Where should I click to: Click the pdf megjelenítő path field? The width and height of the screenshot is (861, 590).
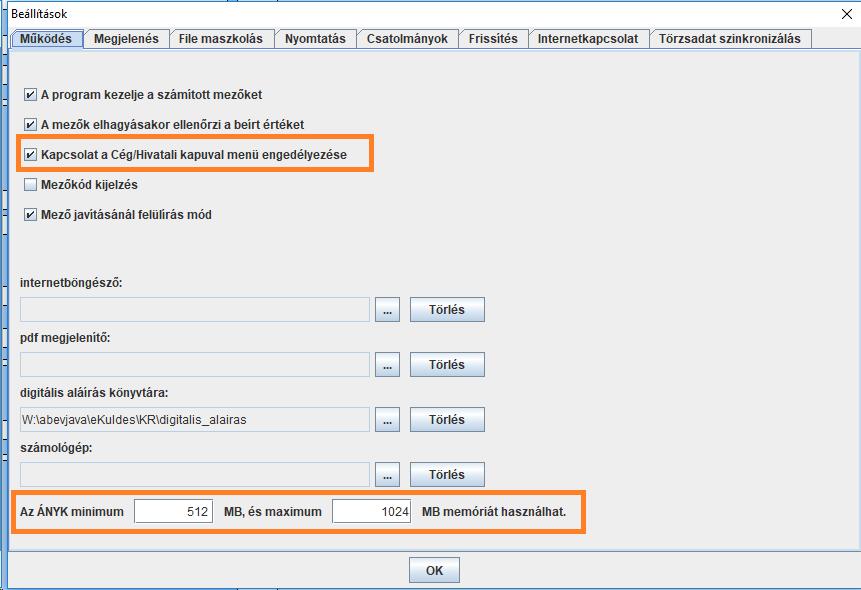click(195, 365)
